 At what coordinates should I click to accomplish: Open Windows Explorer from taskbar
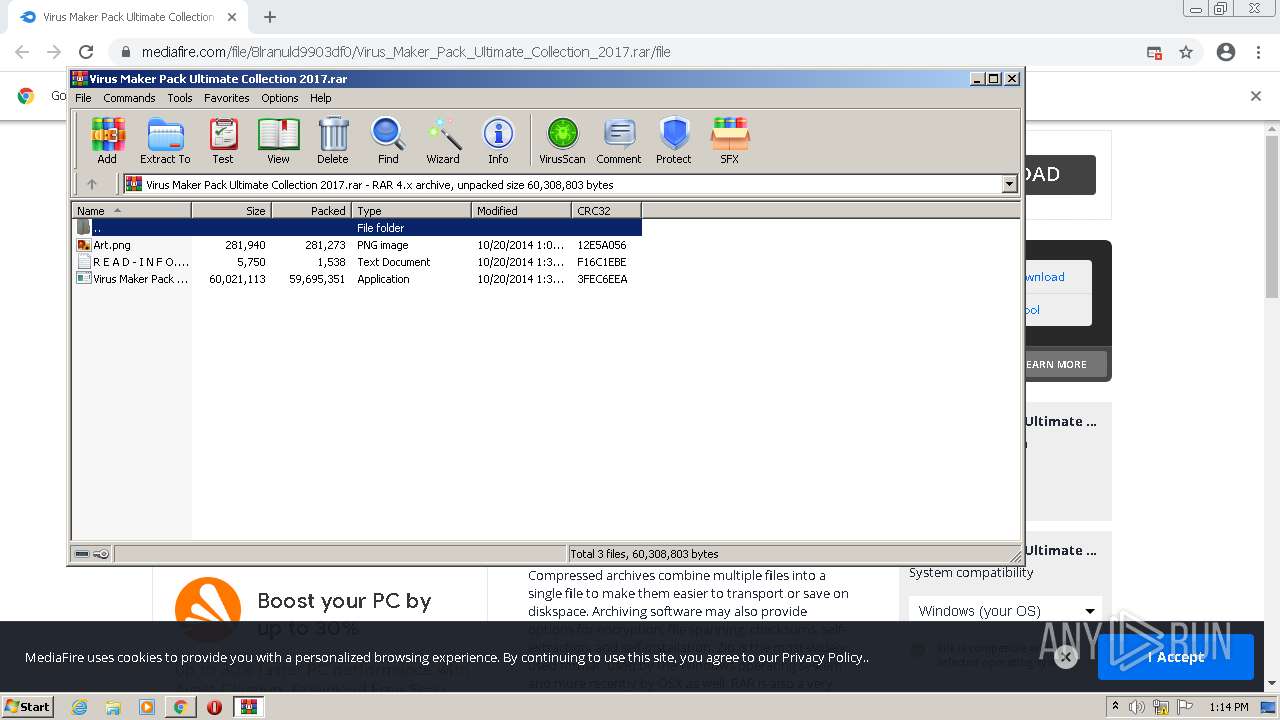tap(113, 707)
